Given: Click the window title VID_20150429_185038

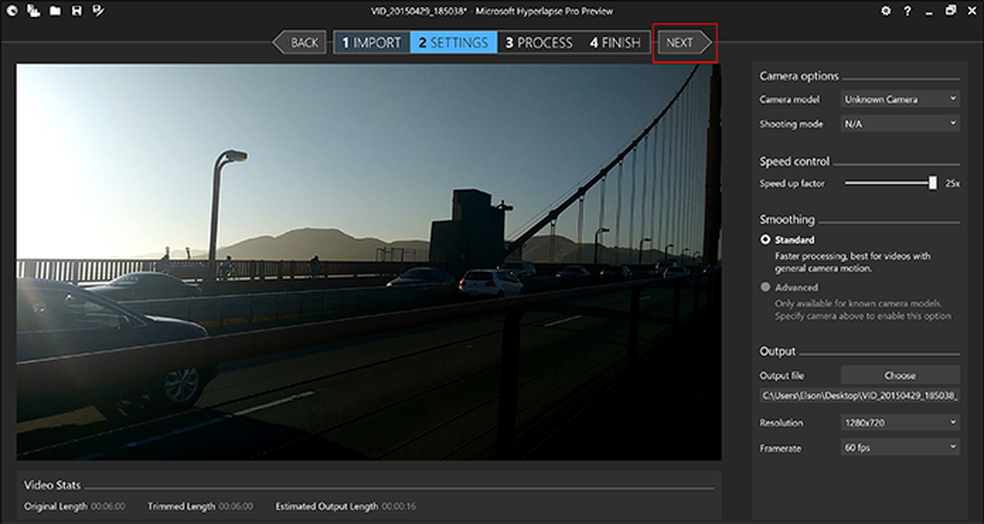Looking at the screenshot, I should tap(420, 11).
